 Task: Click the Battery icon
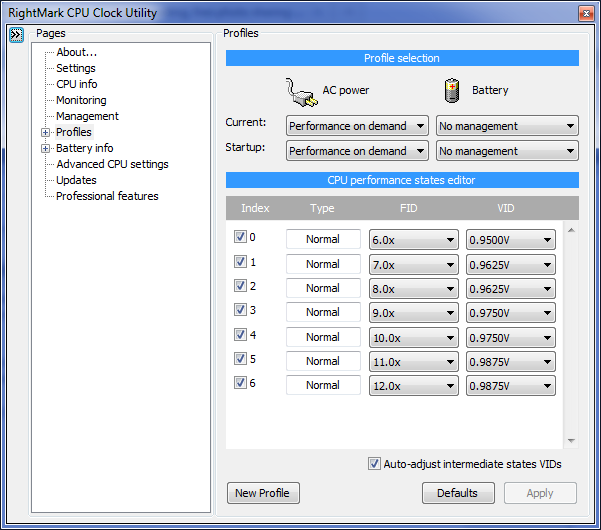452,91
